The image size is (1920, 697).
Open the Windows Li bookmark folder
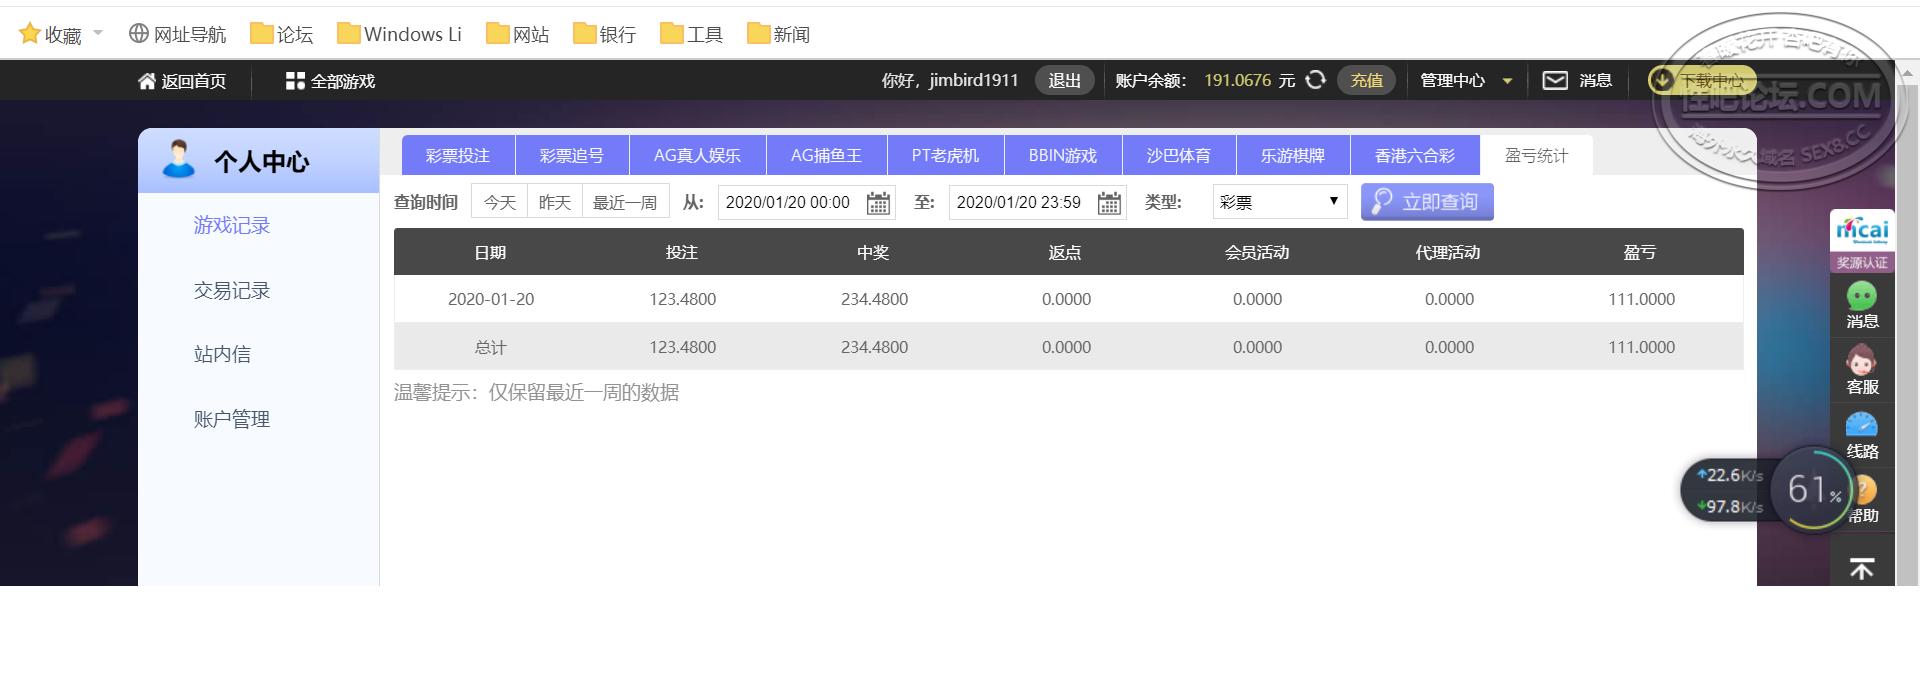point(399,34)
